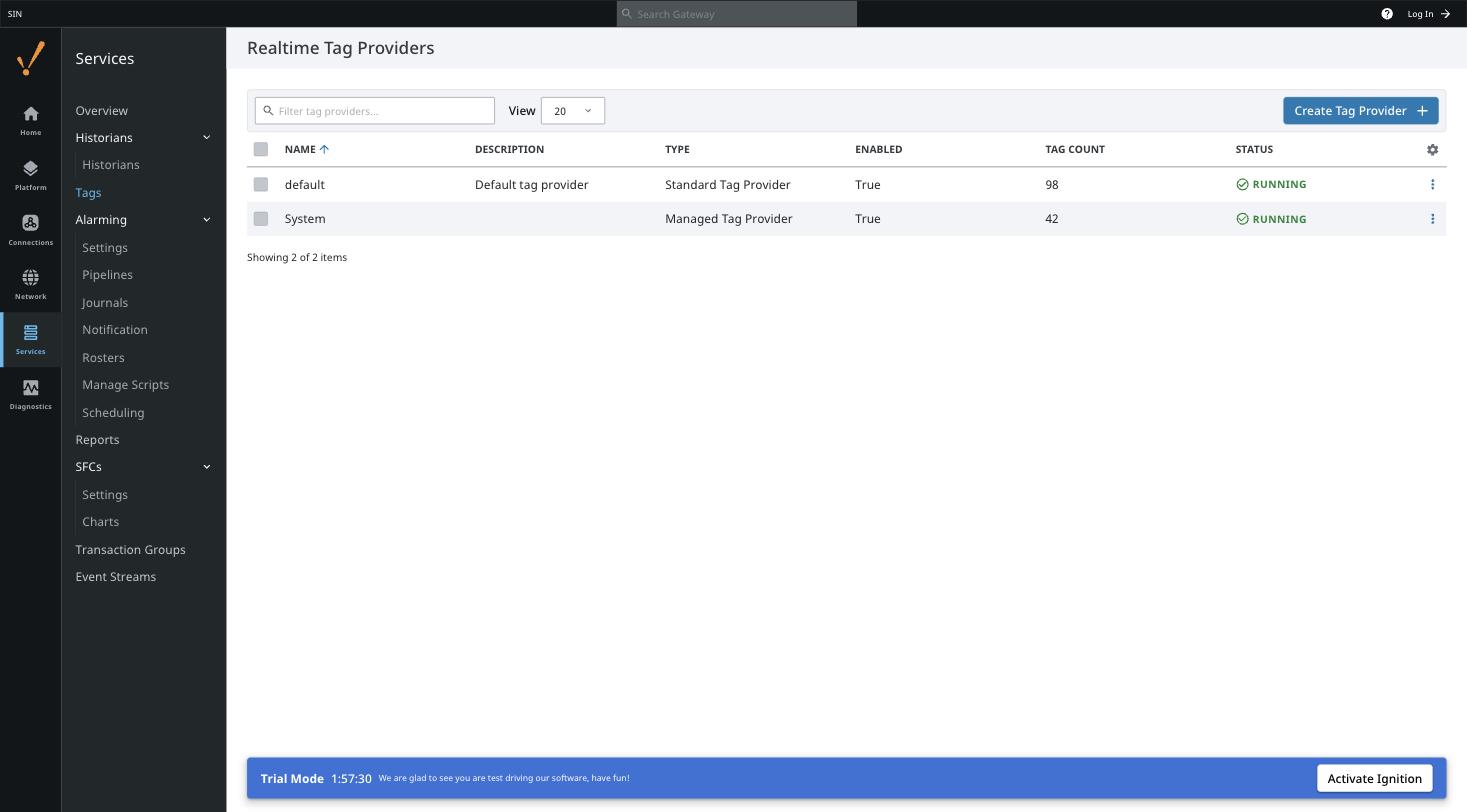Open the Reports page

pos(97,440)
